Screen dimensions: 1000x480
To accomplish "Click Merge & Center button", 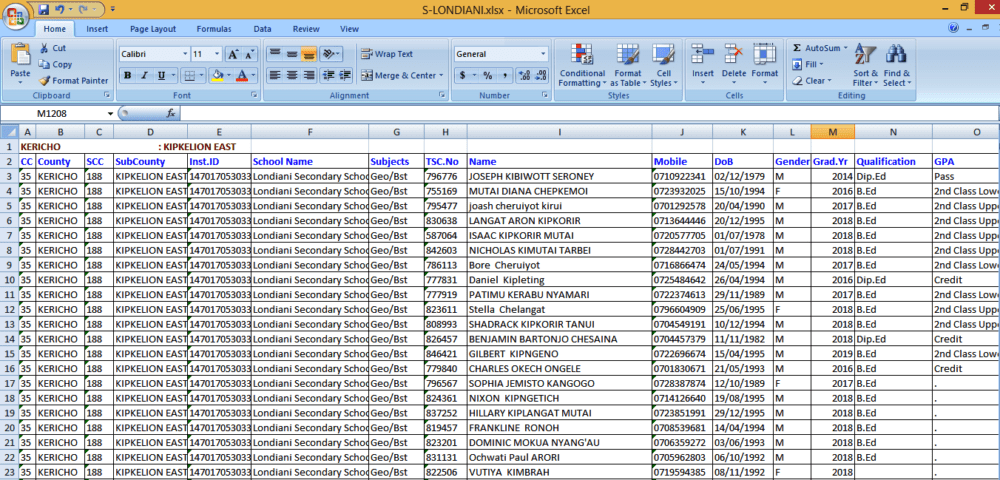I will pos(398,75).
